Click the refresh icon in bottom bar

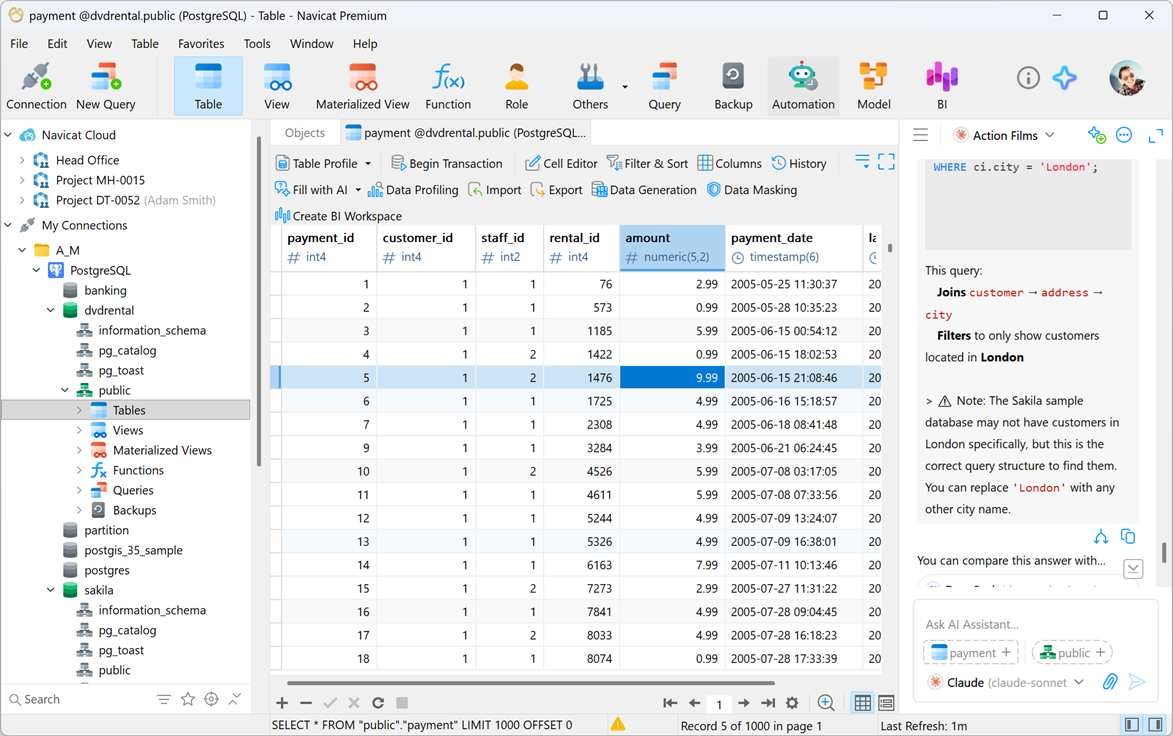[378, 702]
